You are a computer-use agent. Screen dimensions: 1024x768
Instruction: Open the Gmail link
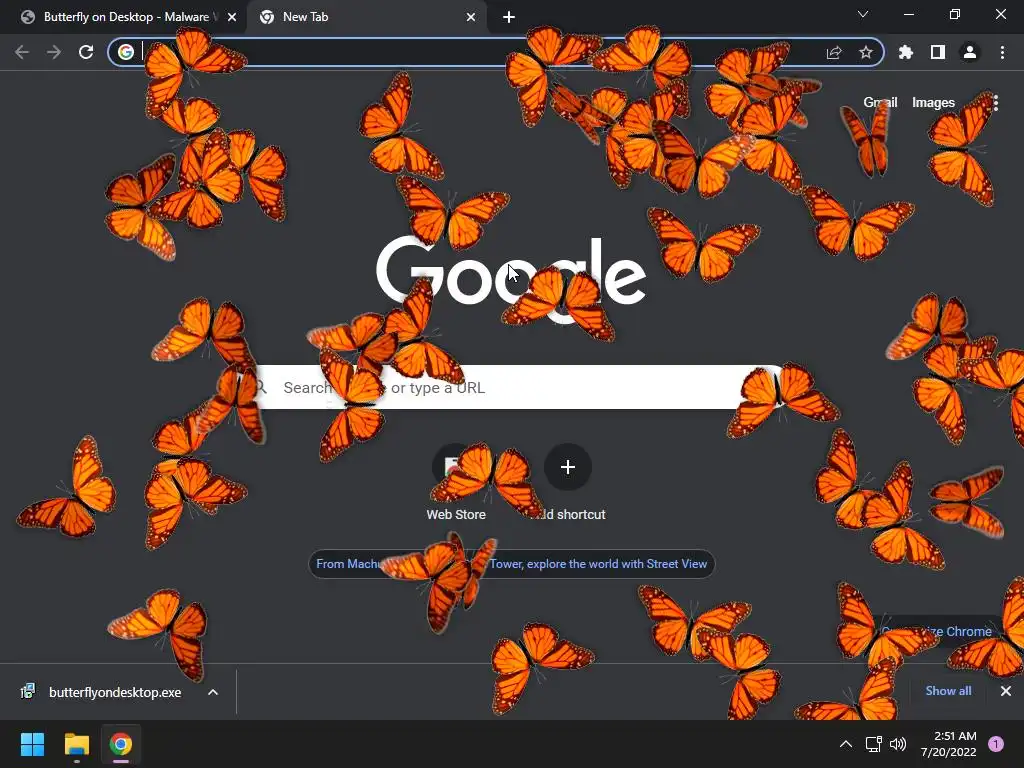880,103
